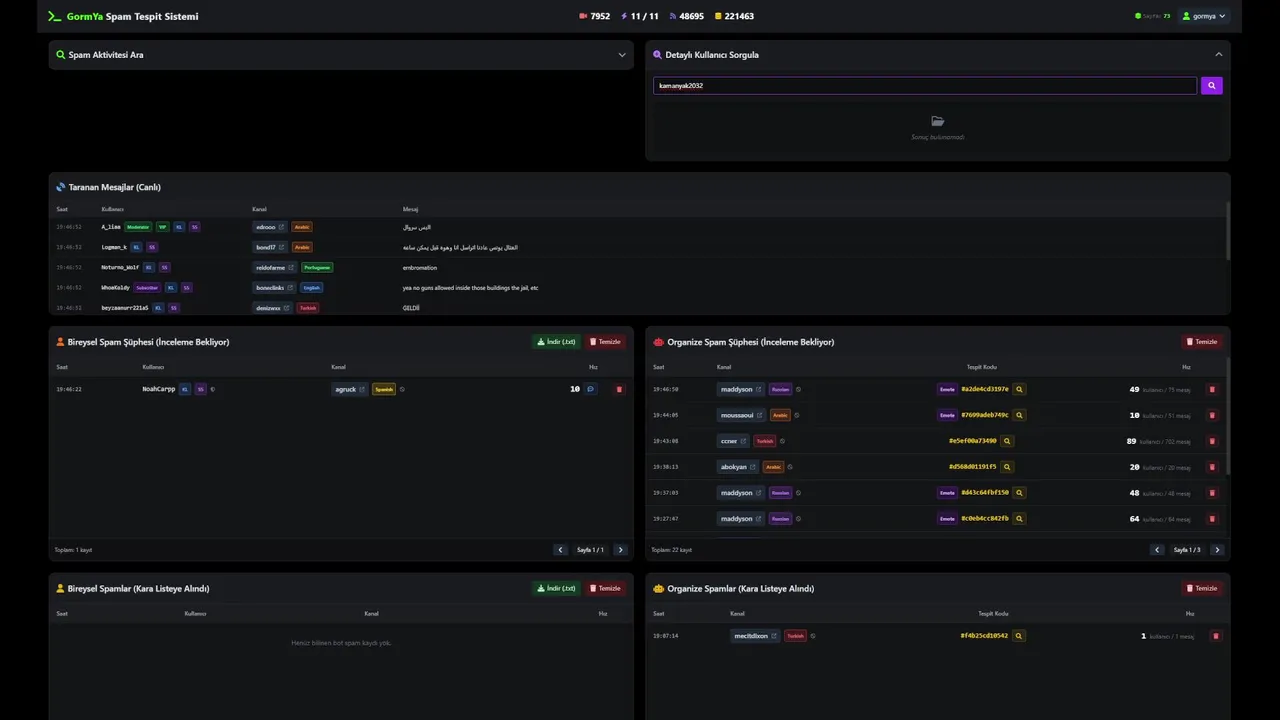
Task: Run the purple user search button
Action: pos(1211,86)
